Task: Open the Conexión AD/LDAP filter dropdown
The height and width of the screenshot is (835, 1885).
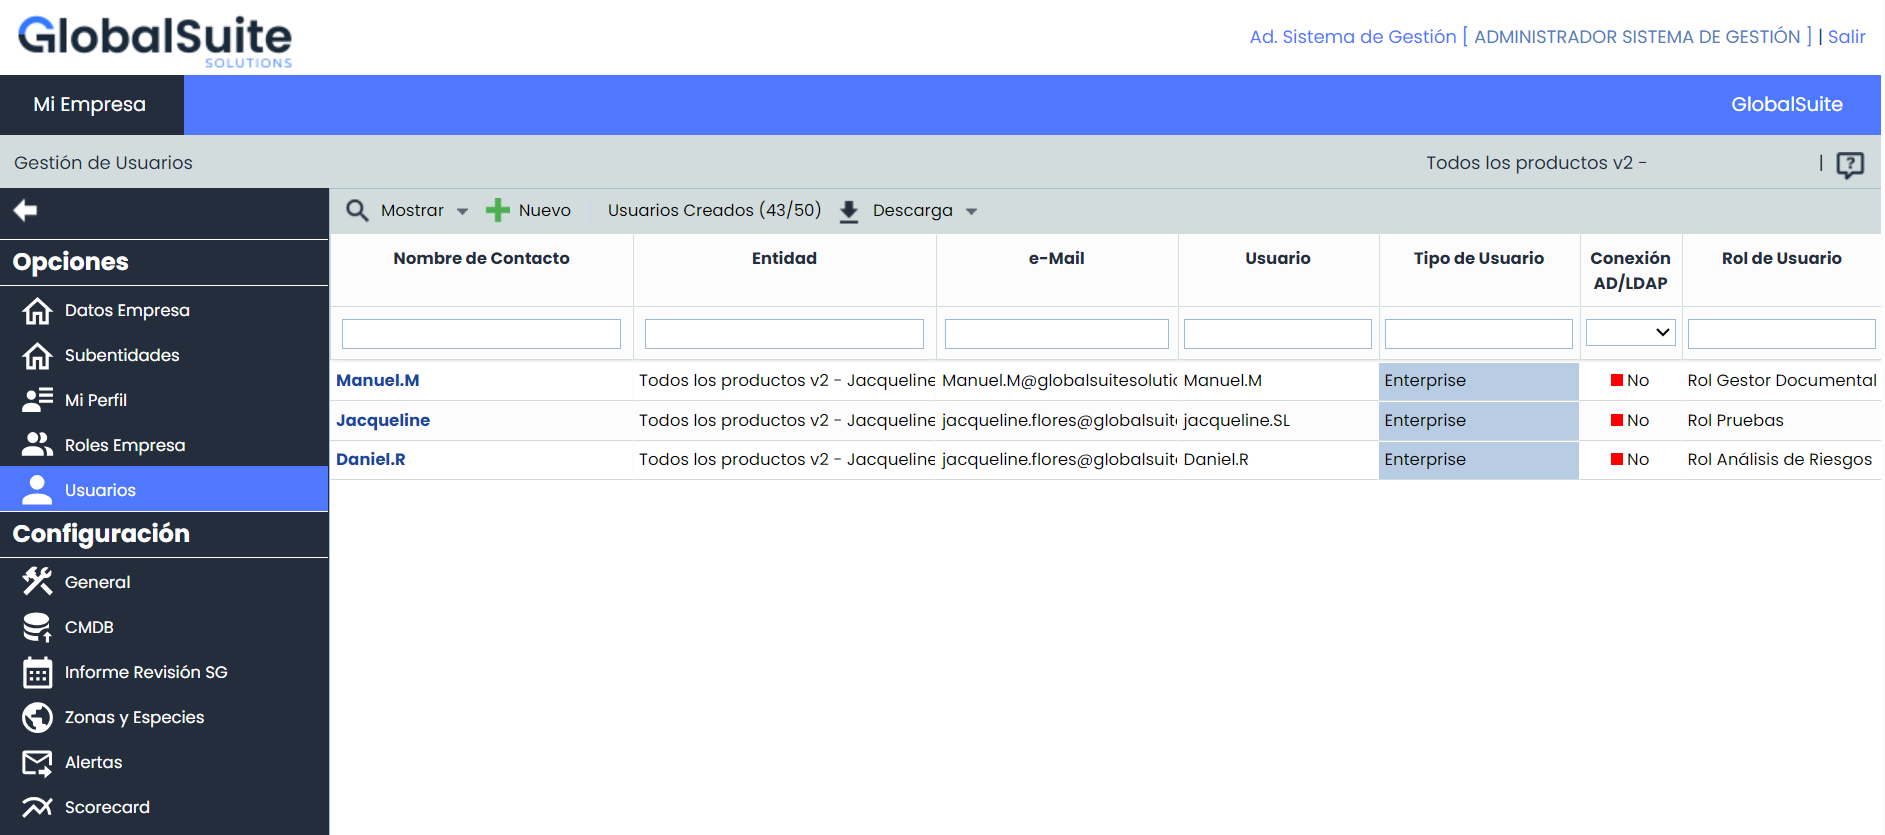Action: [1630, 333]
